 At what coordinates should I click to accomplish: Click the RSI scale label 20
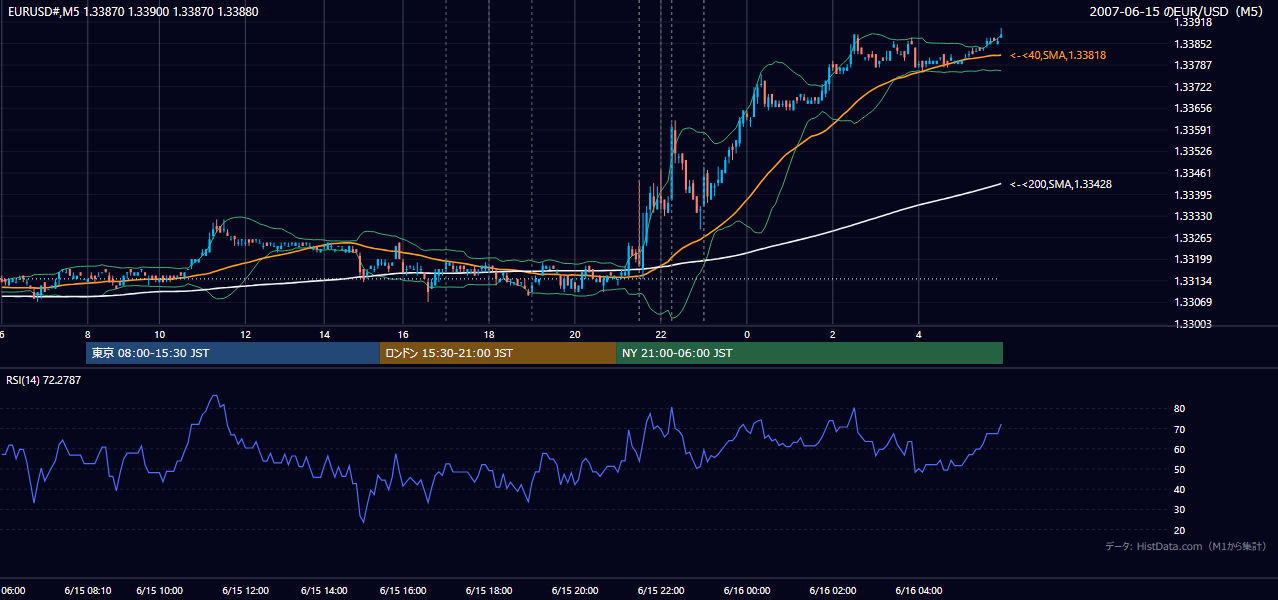point(1179,530)
